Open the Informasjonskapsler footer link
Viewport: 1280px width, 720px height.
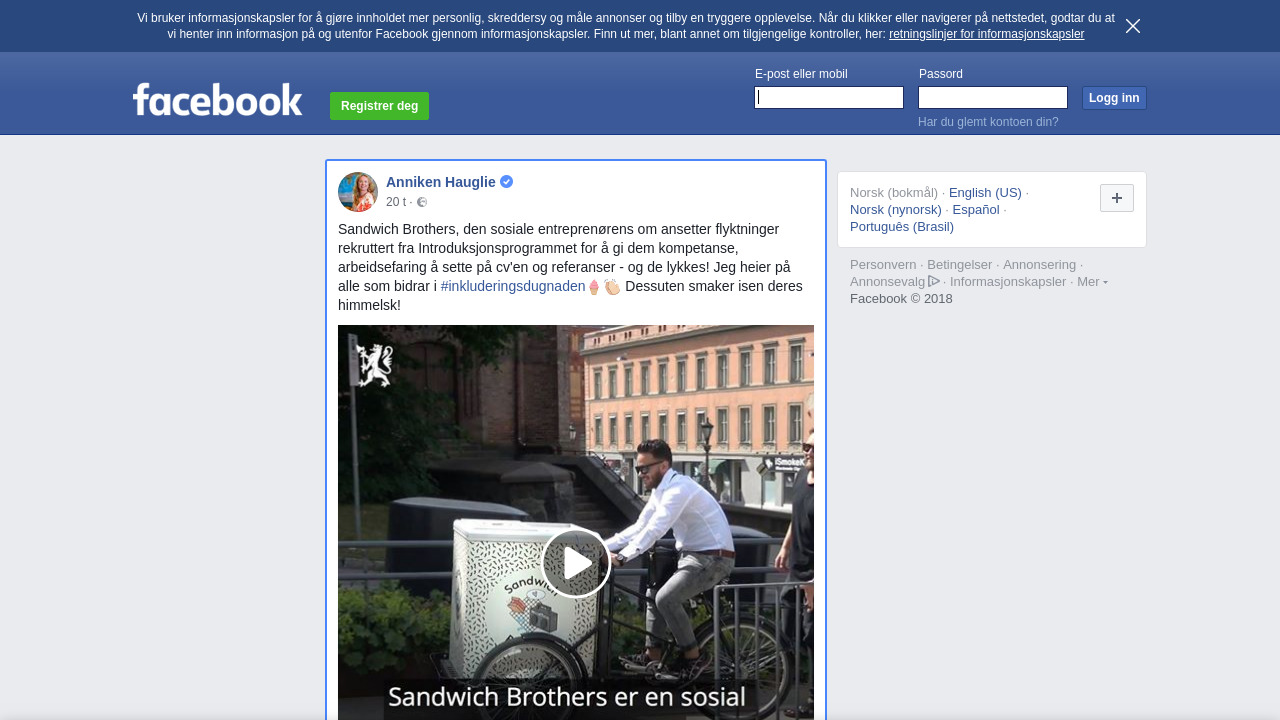pyautogui.click(x=1008, y=282)
